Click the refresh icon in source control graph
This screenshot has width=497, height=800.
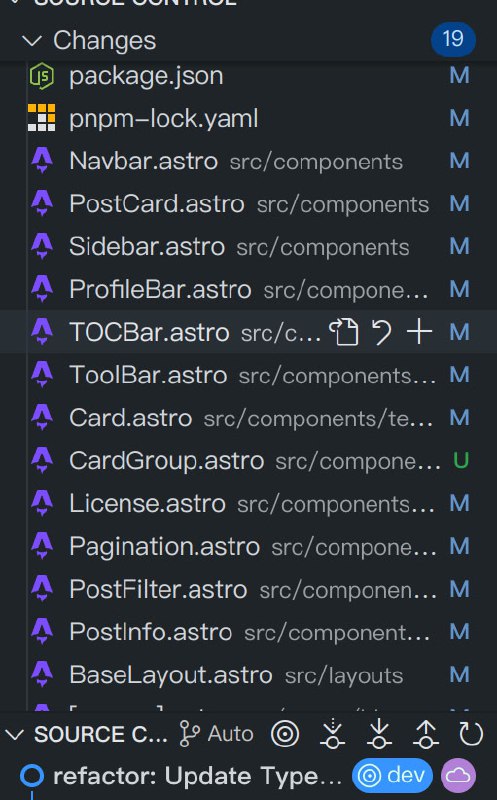click(470, 734)
